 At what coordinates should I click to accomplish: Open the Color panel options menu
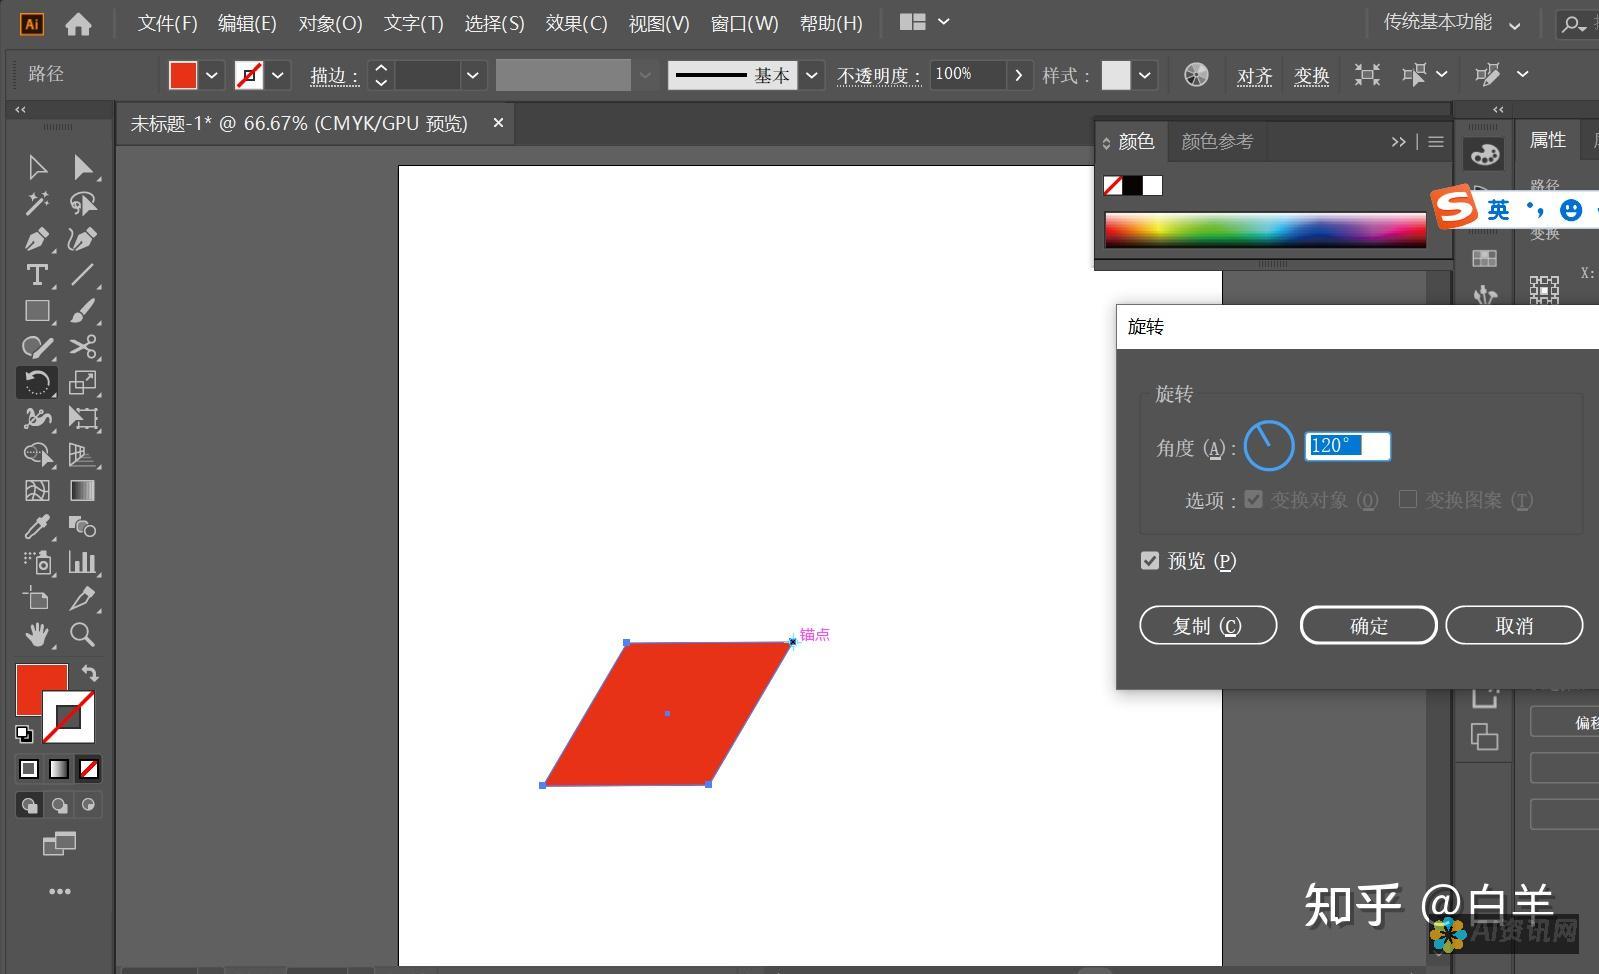pos(1436,142)
